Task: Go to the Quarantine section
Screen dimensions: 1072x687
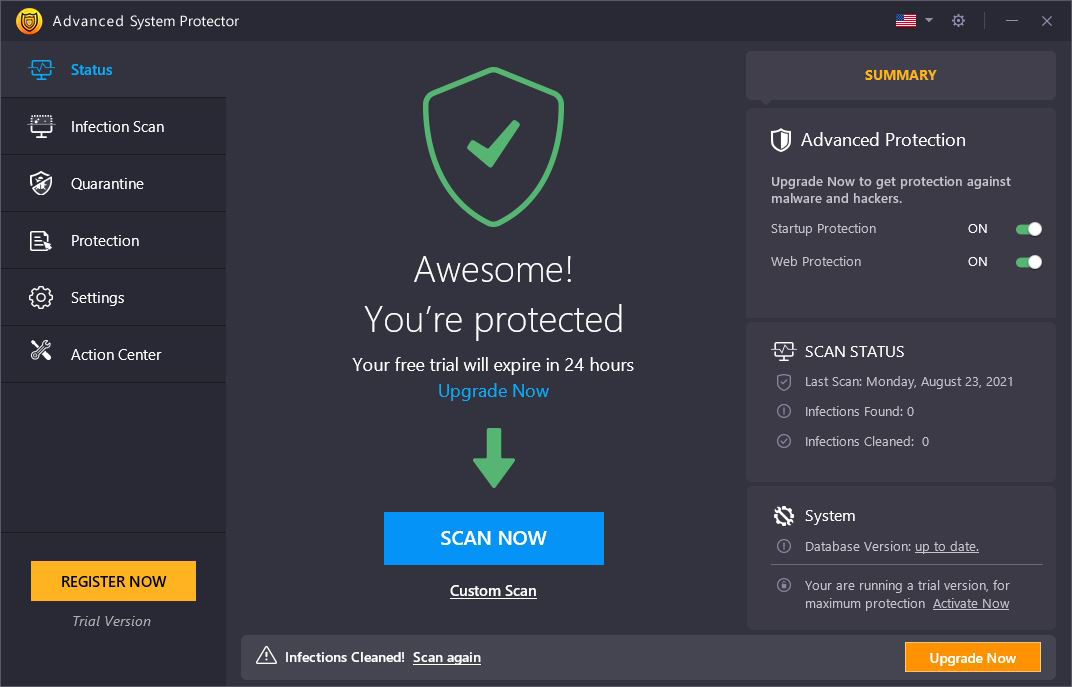Action: coord(113,183)
